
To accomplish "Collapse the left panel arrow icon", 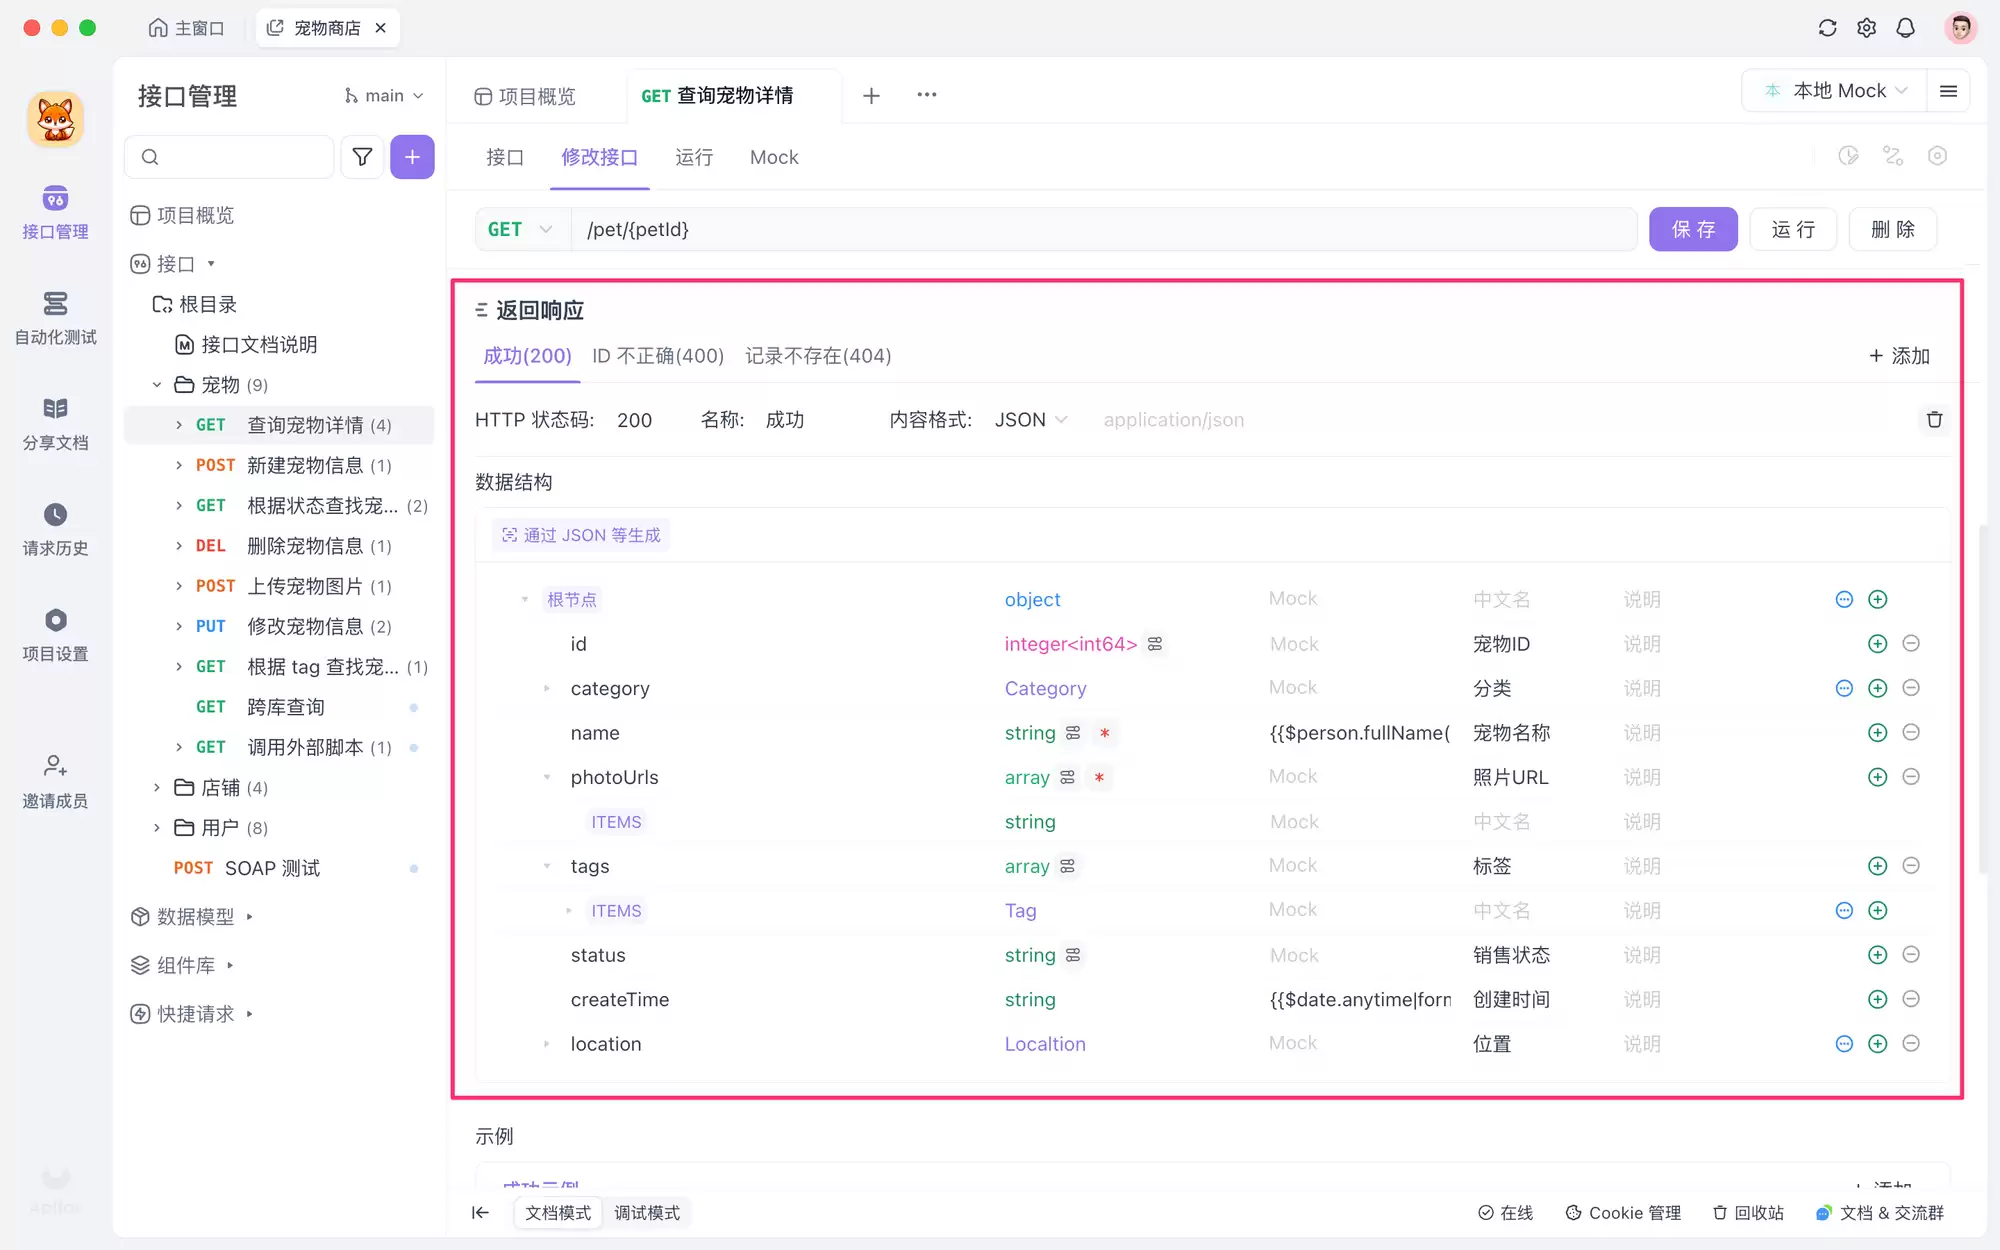I will [480, 1213].
